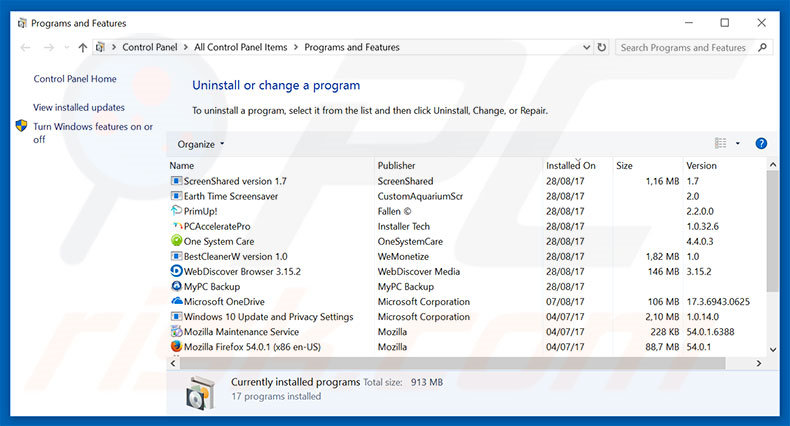The image size is (790, 426).
Task: Click the refresh button in address bar
Action: 602,47
